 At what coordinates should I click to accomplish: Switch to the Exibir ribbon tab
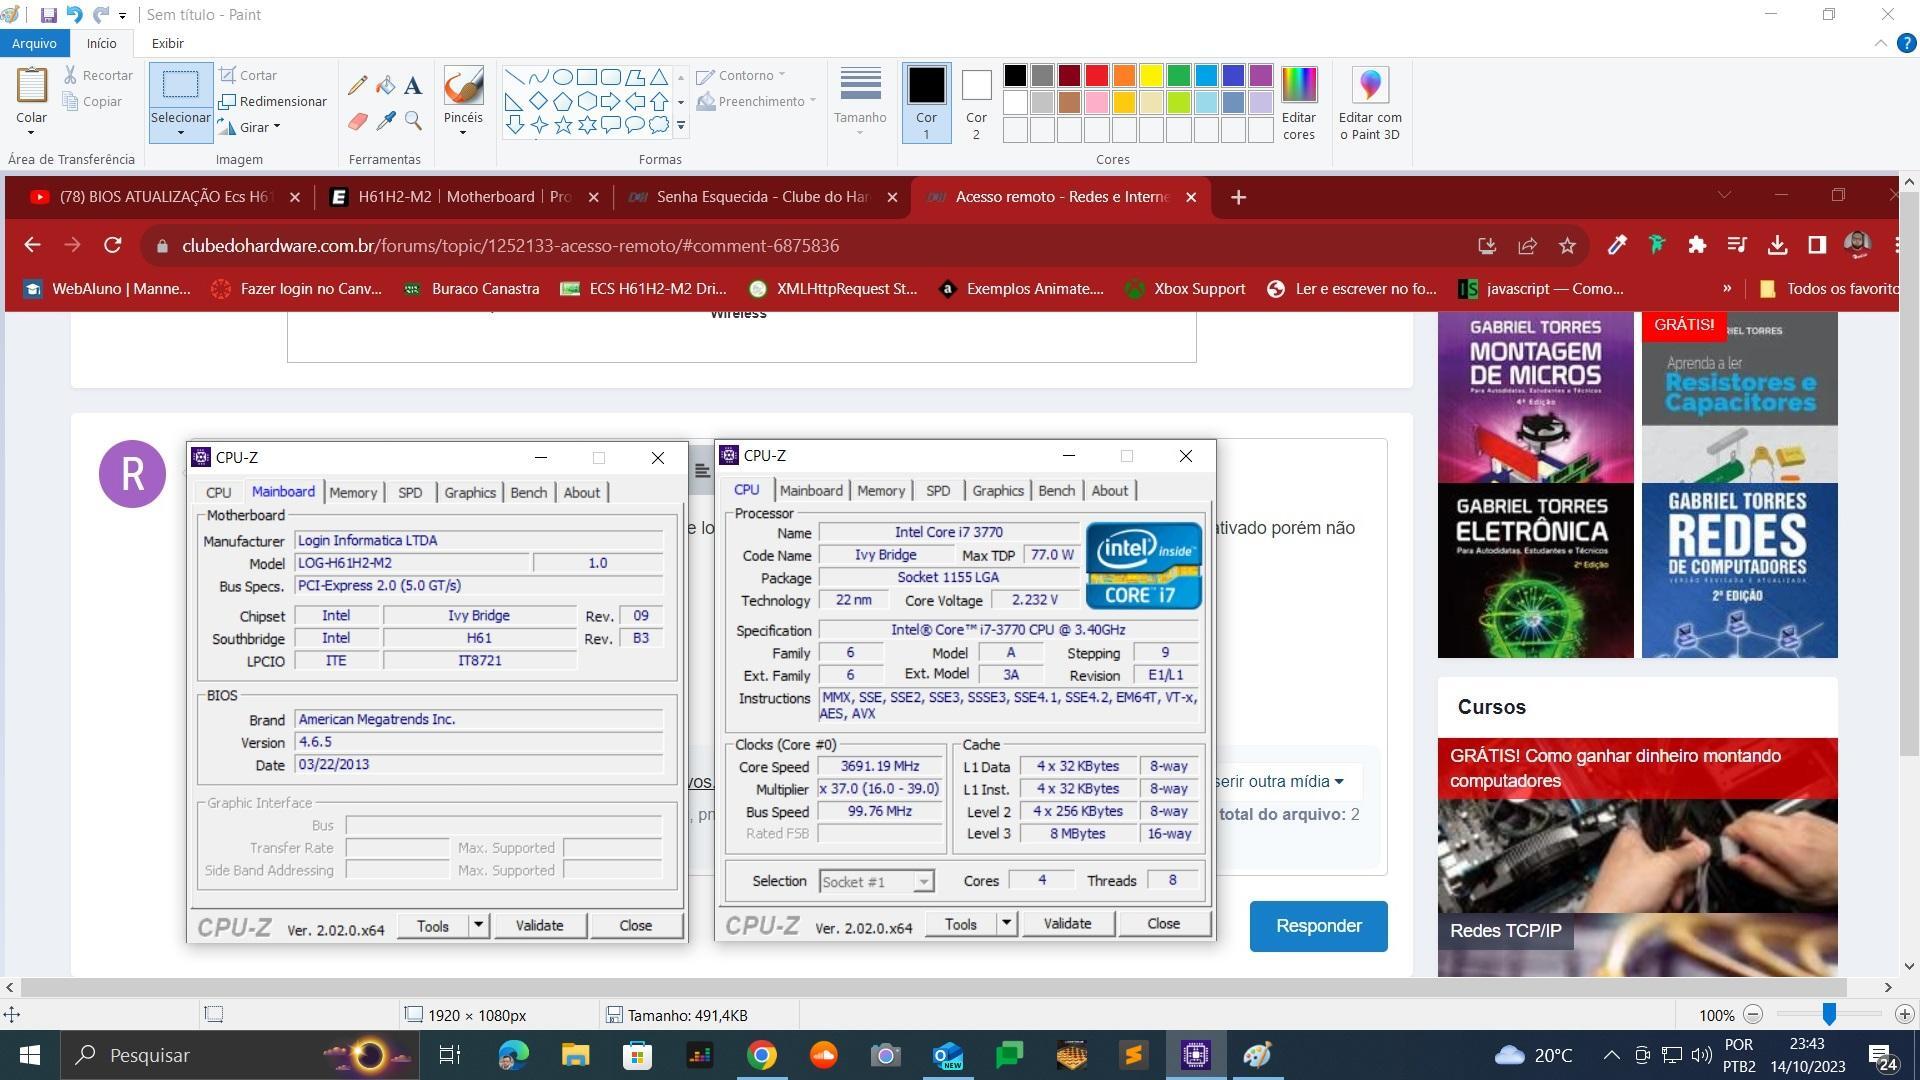167,43
